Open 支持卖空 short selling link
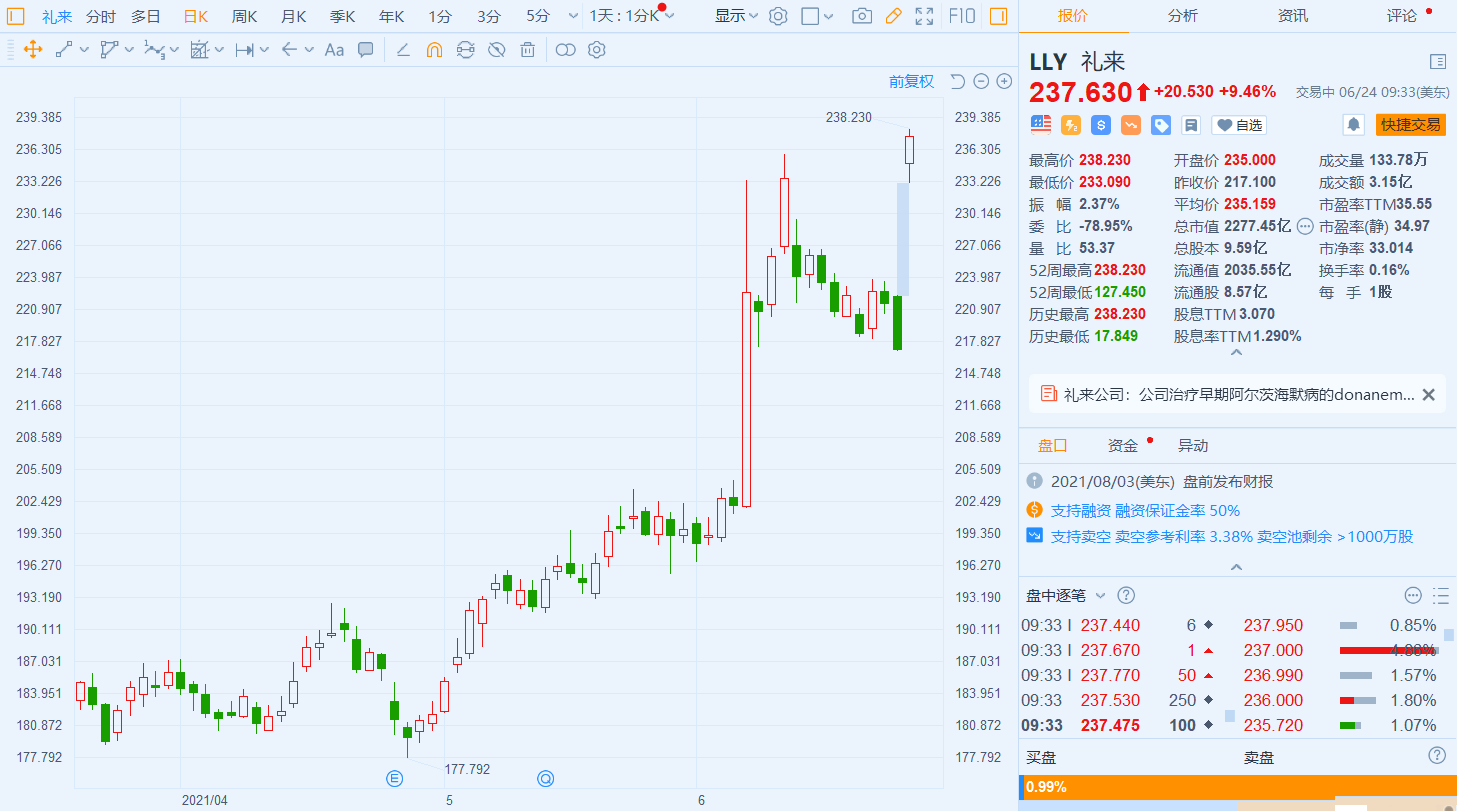Image resolution: width=1457 pixels, height=811 pixels. coord(1231,536)
